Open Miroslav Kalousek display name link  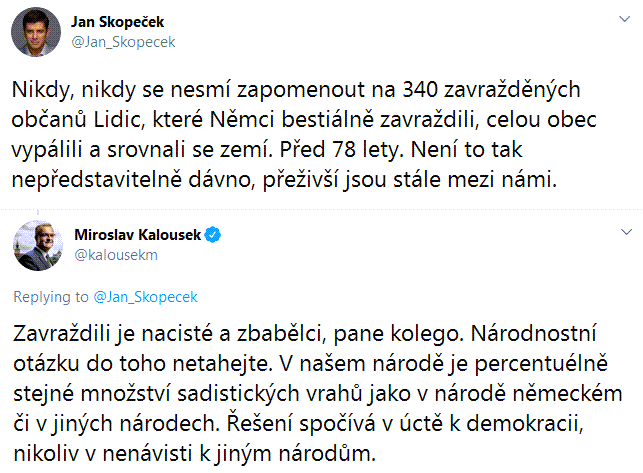click(138, 235)
